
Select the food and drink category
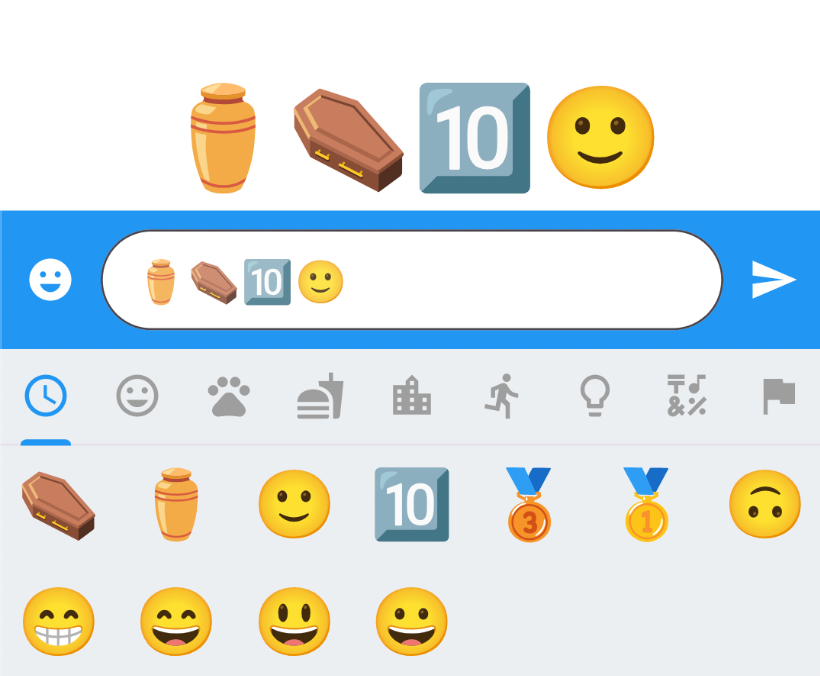(320, 396)
